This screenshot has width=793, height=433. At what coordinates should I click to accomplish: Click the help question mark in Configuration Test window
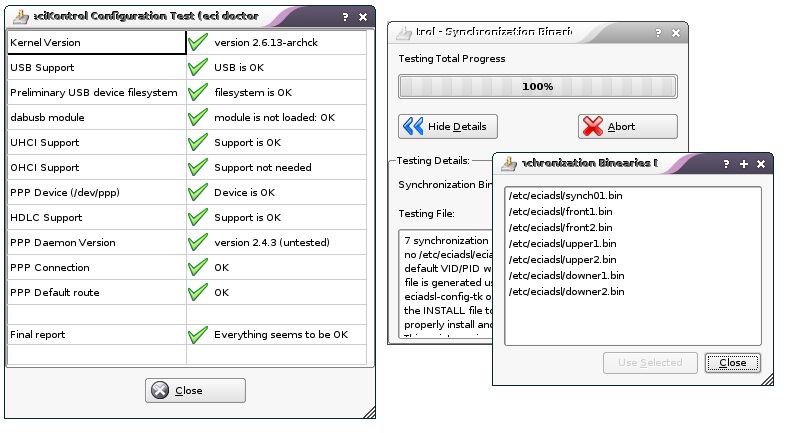[x=345, y=17]
